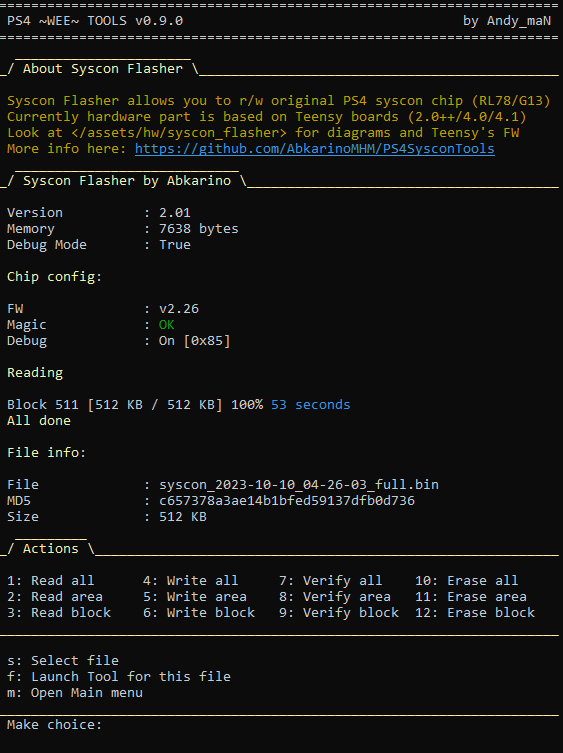
Task: Choose the 'Verify all' option
Action: click(330, 581)
